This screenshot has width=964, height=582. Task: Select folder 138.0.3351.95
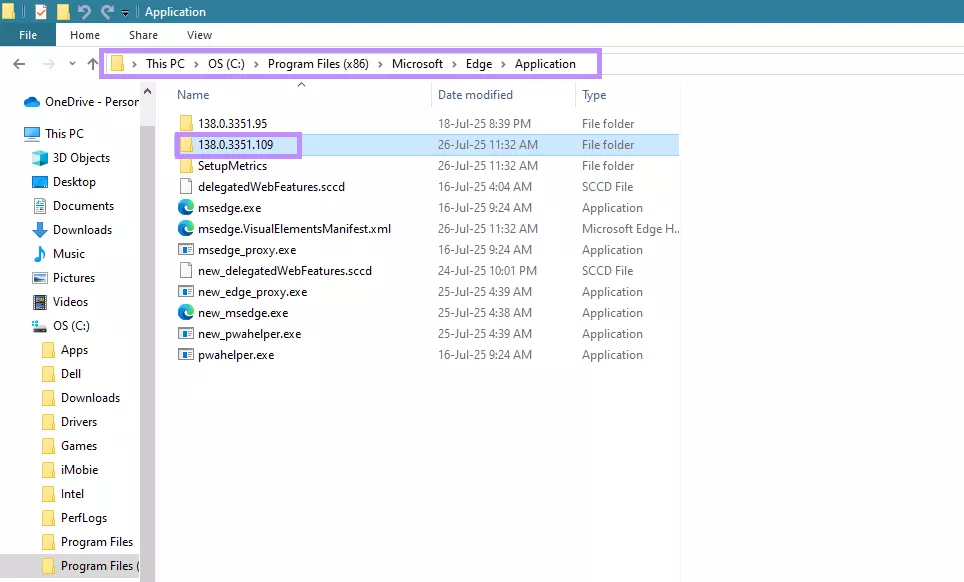pyautogui.click(x=232, y=124)
